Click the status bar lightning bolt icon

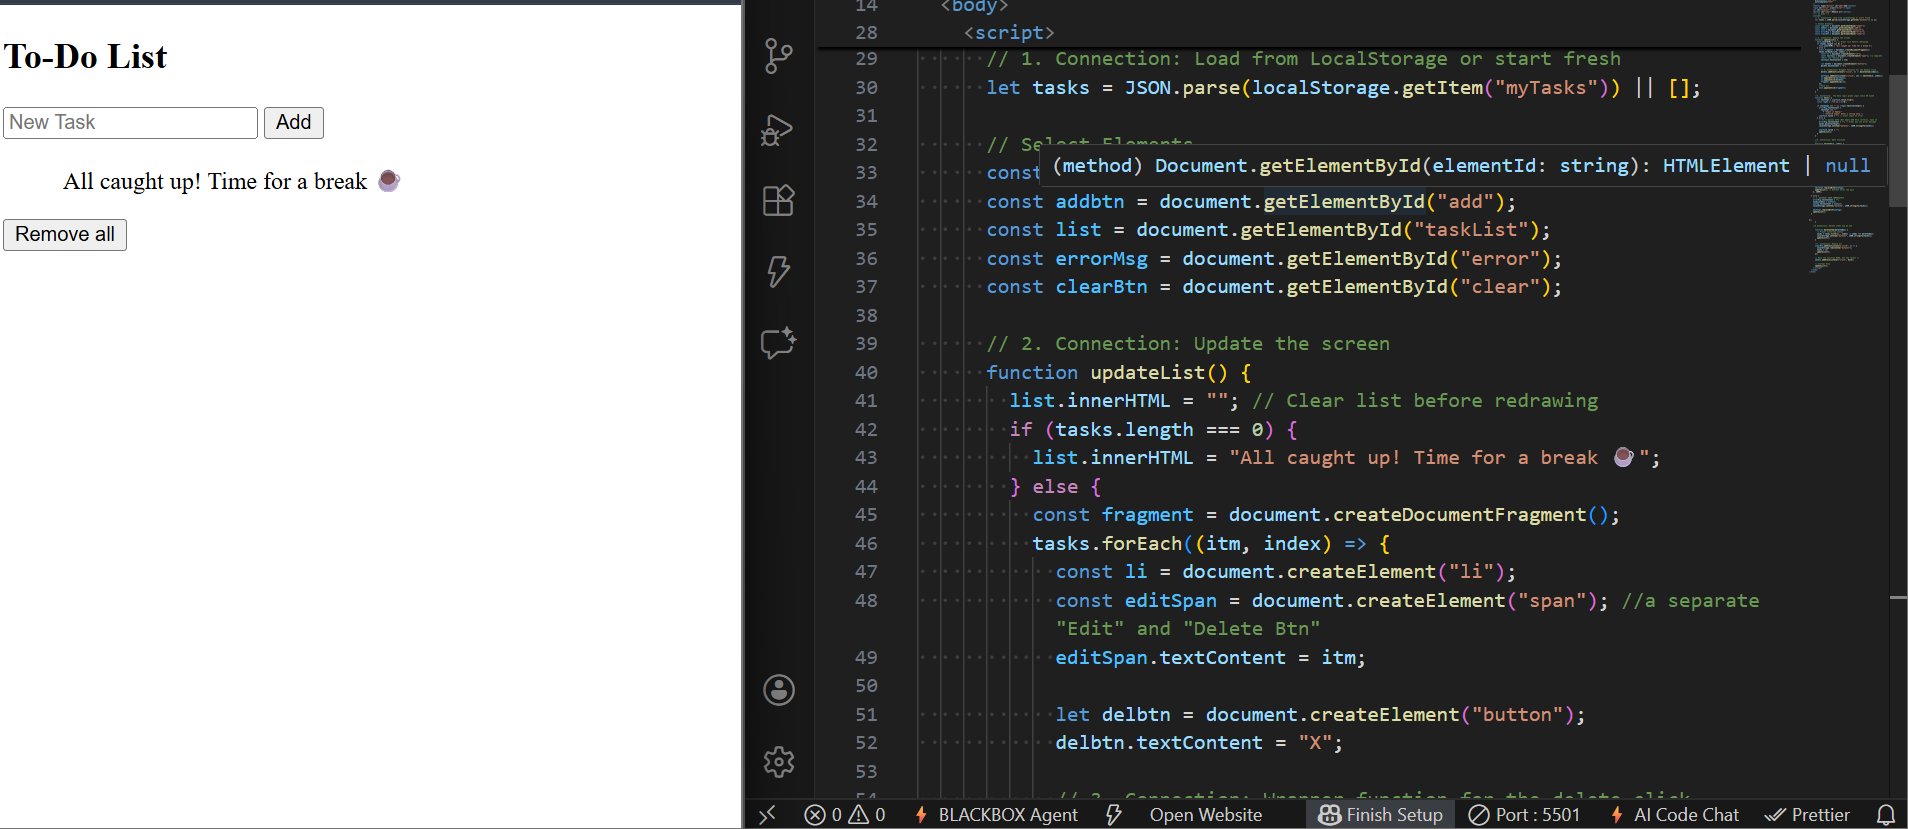coord(1113,815)
